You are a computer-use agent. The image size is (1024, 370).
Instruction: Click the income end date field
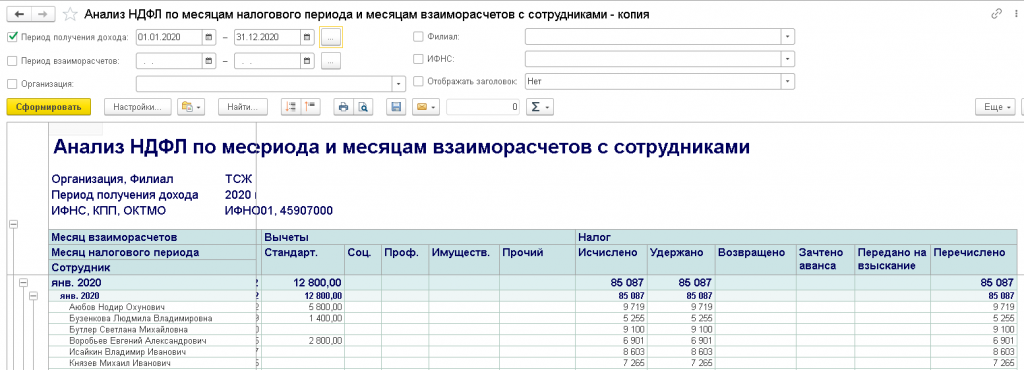coord(267,37)
